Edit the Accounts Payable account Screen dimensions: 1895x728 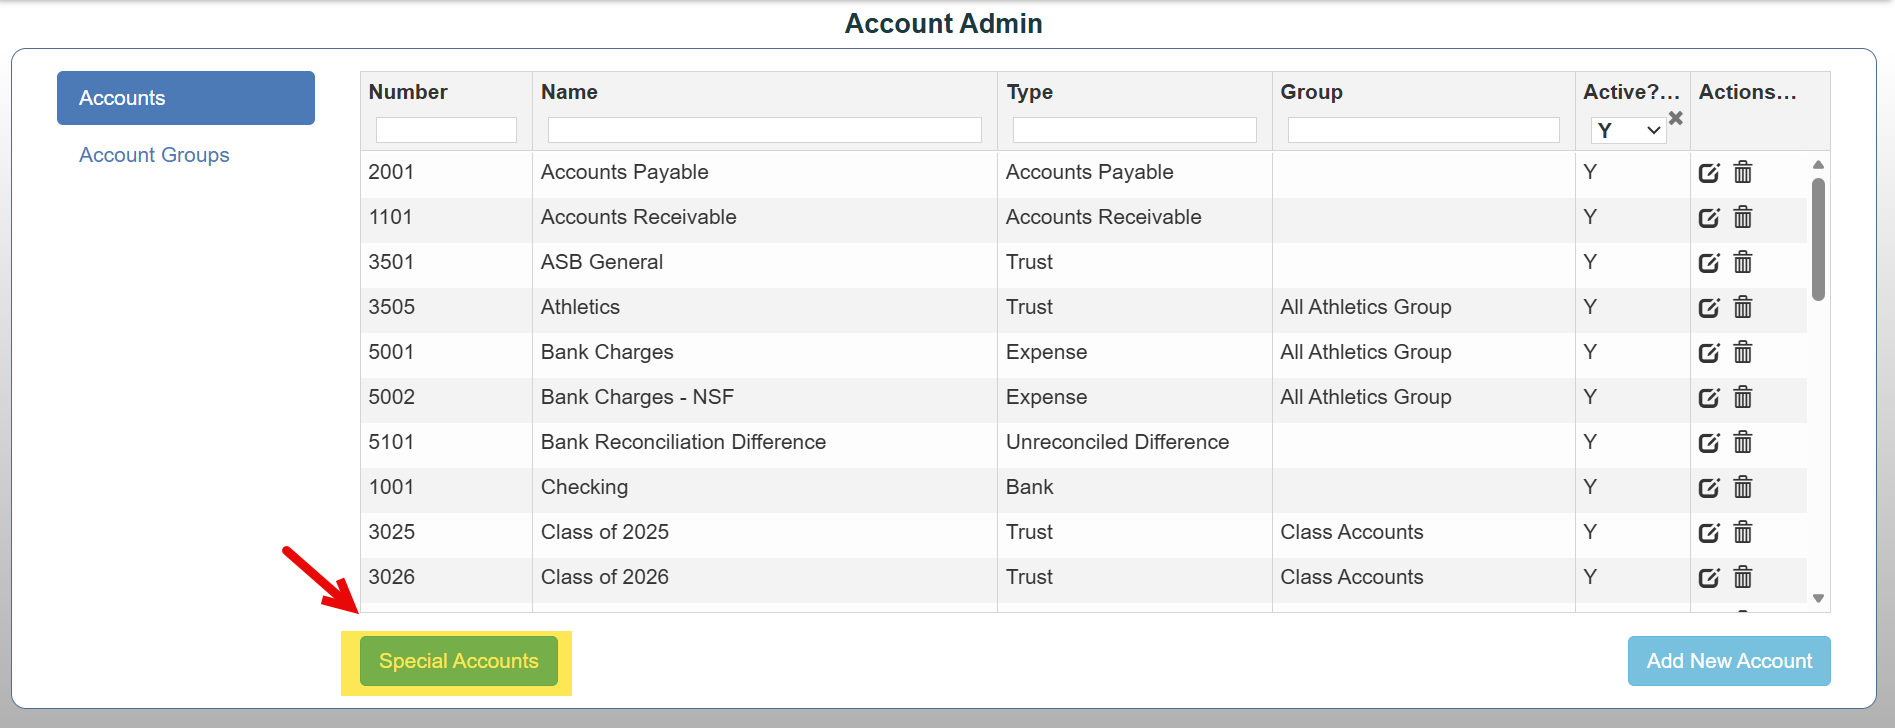1709,172
